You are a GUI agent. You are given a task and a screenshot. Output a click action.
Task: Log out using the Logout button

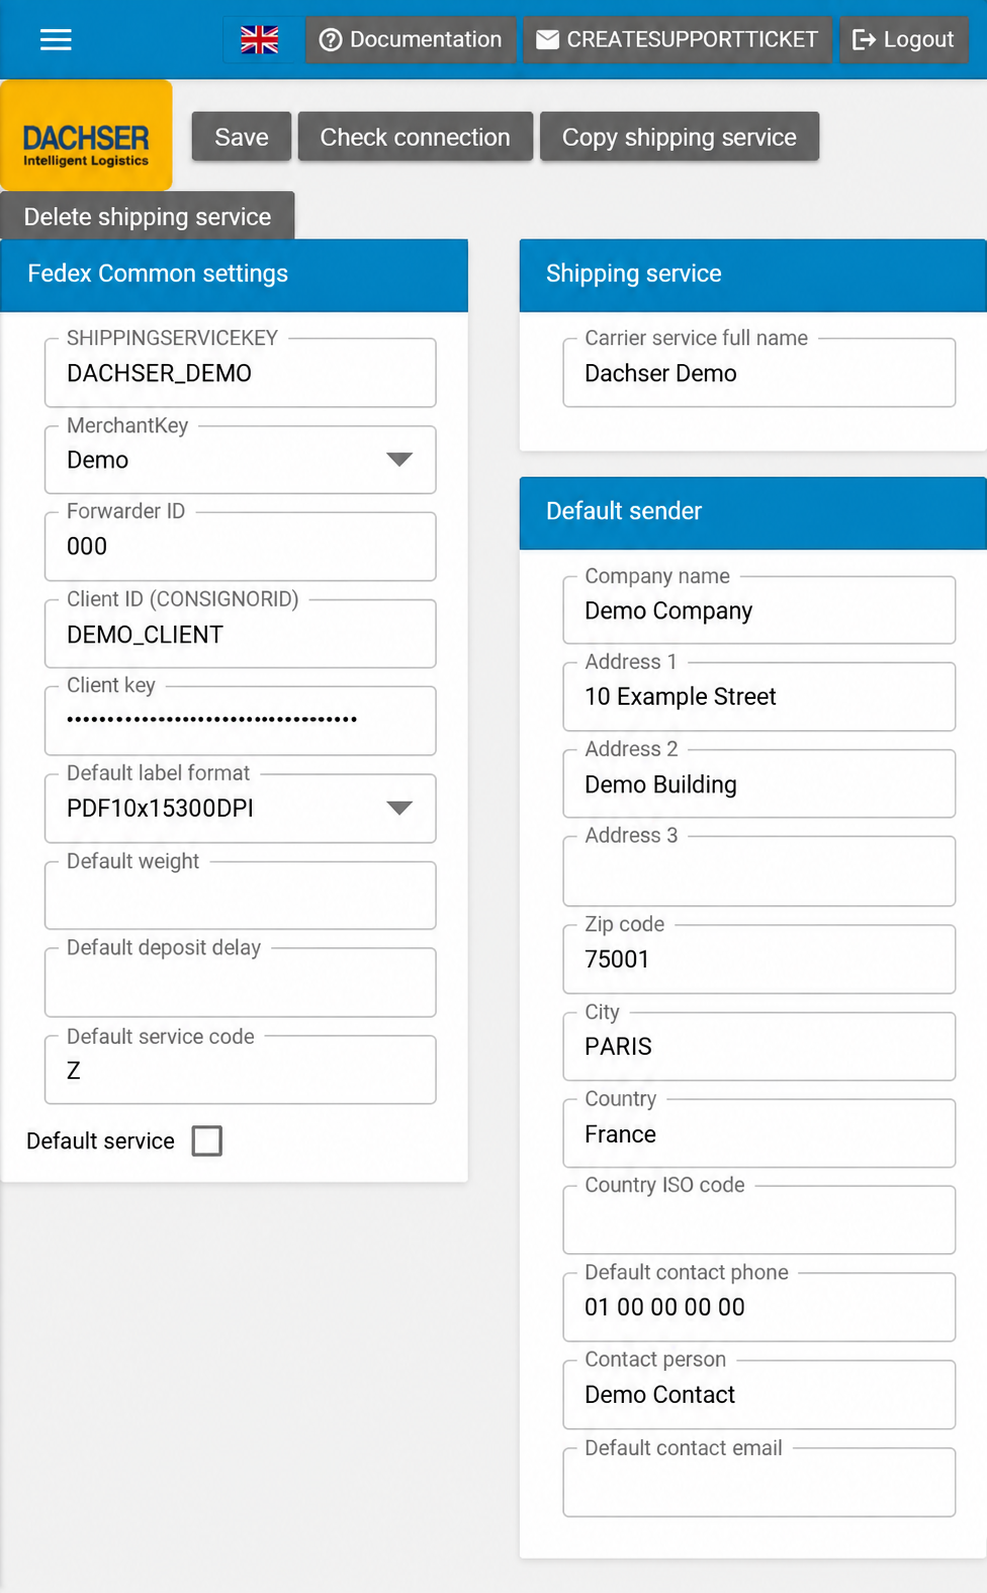click(x=904, y=40)
